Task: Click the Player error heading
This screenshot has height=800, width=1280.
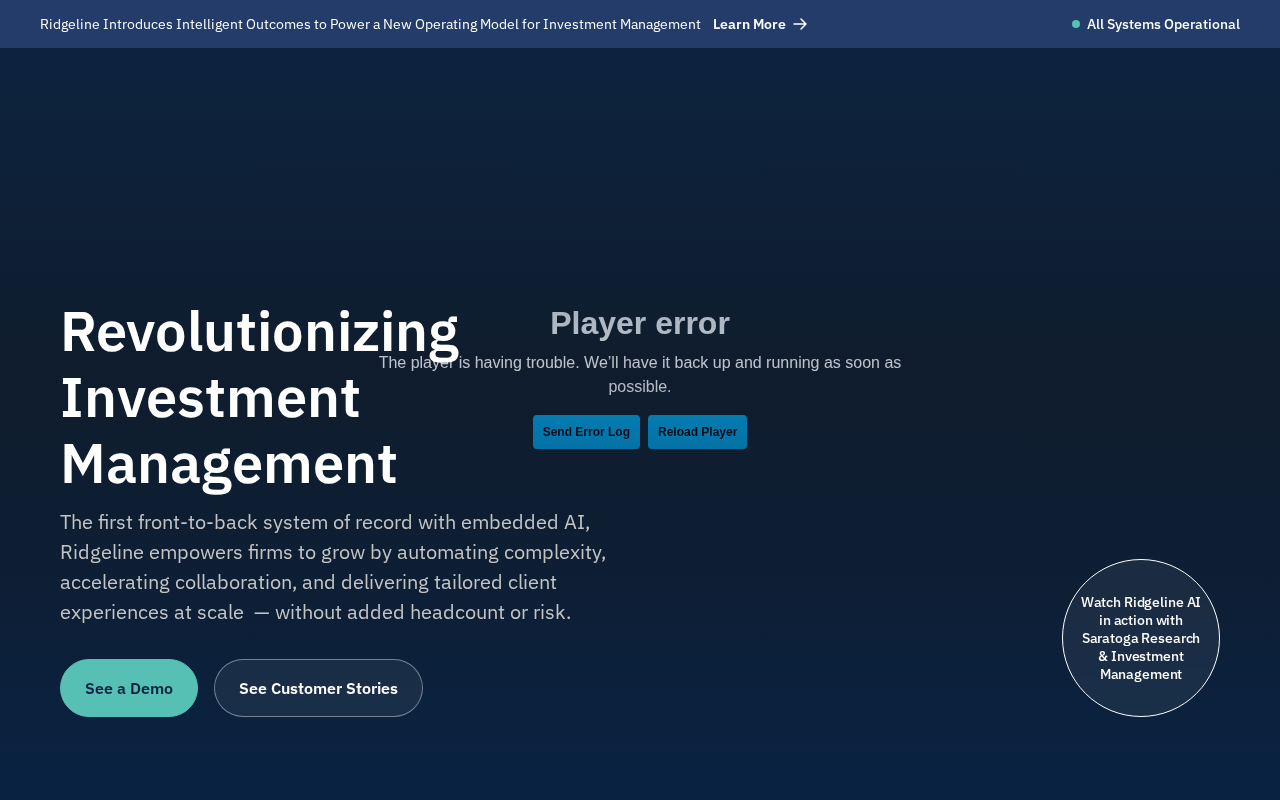Action: [x=640, y=323]
